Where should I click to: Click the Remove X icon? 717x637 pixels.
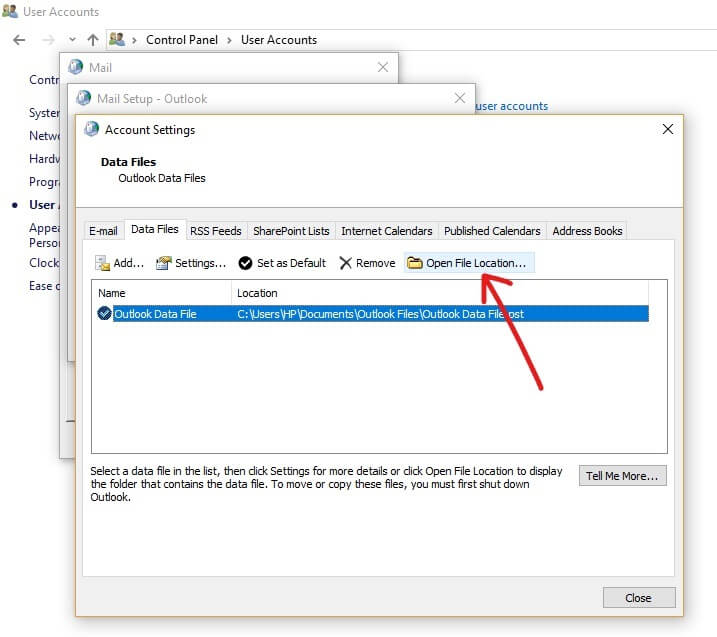tap(345, 263)
